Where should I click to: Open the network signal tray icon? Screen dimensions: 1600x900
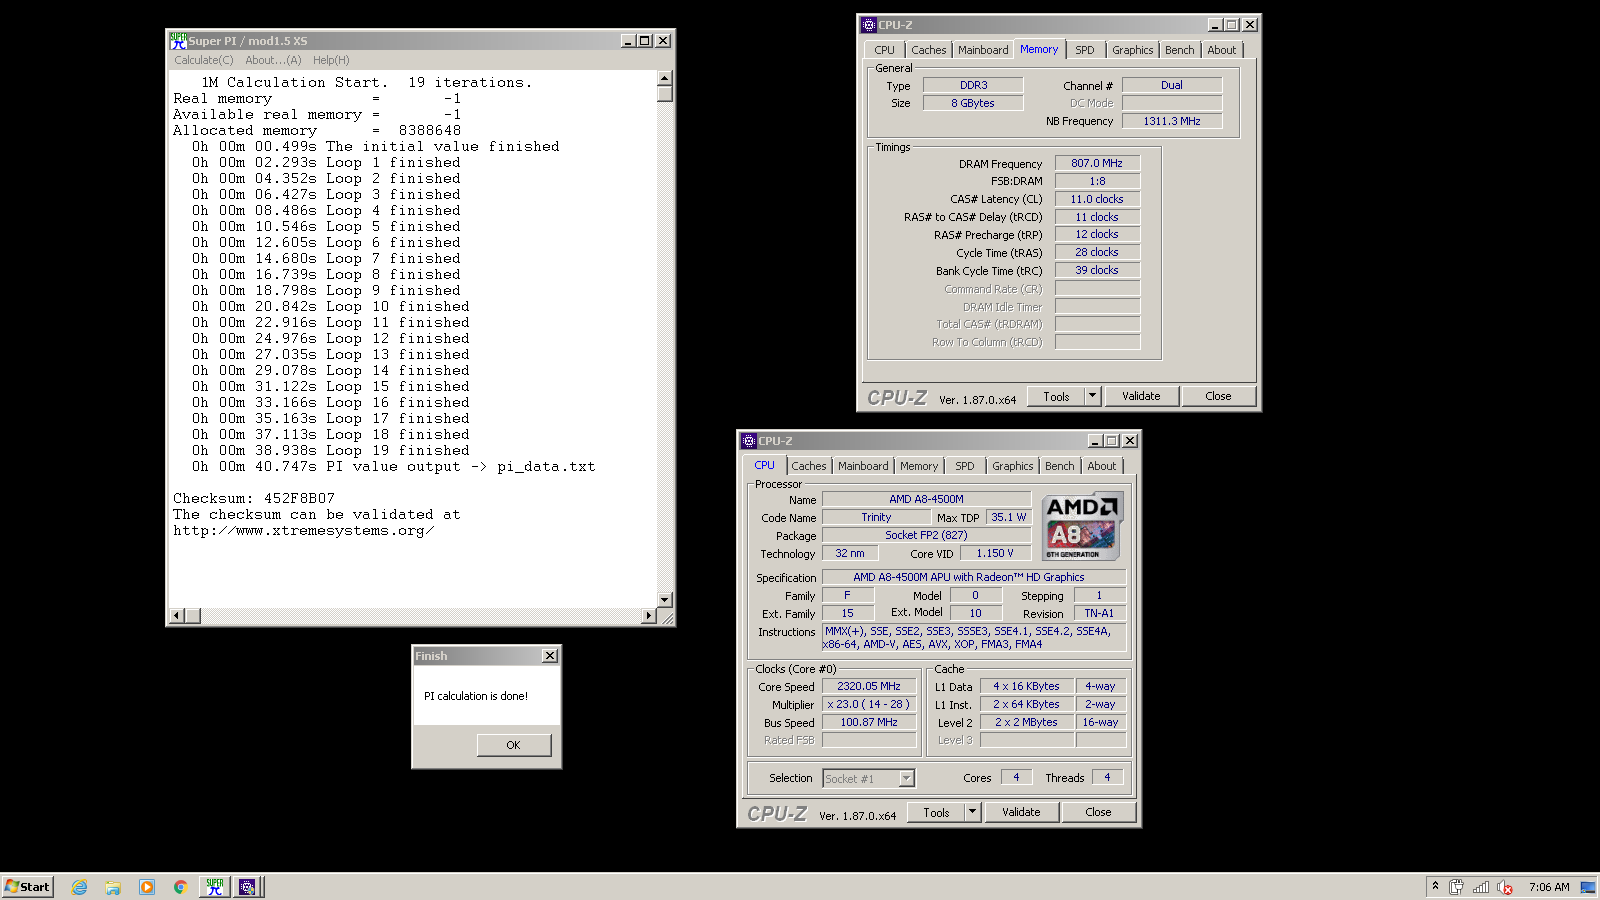pos(1481,887)
